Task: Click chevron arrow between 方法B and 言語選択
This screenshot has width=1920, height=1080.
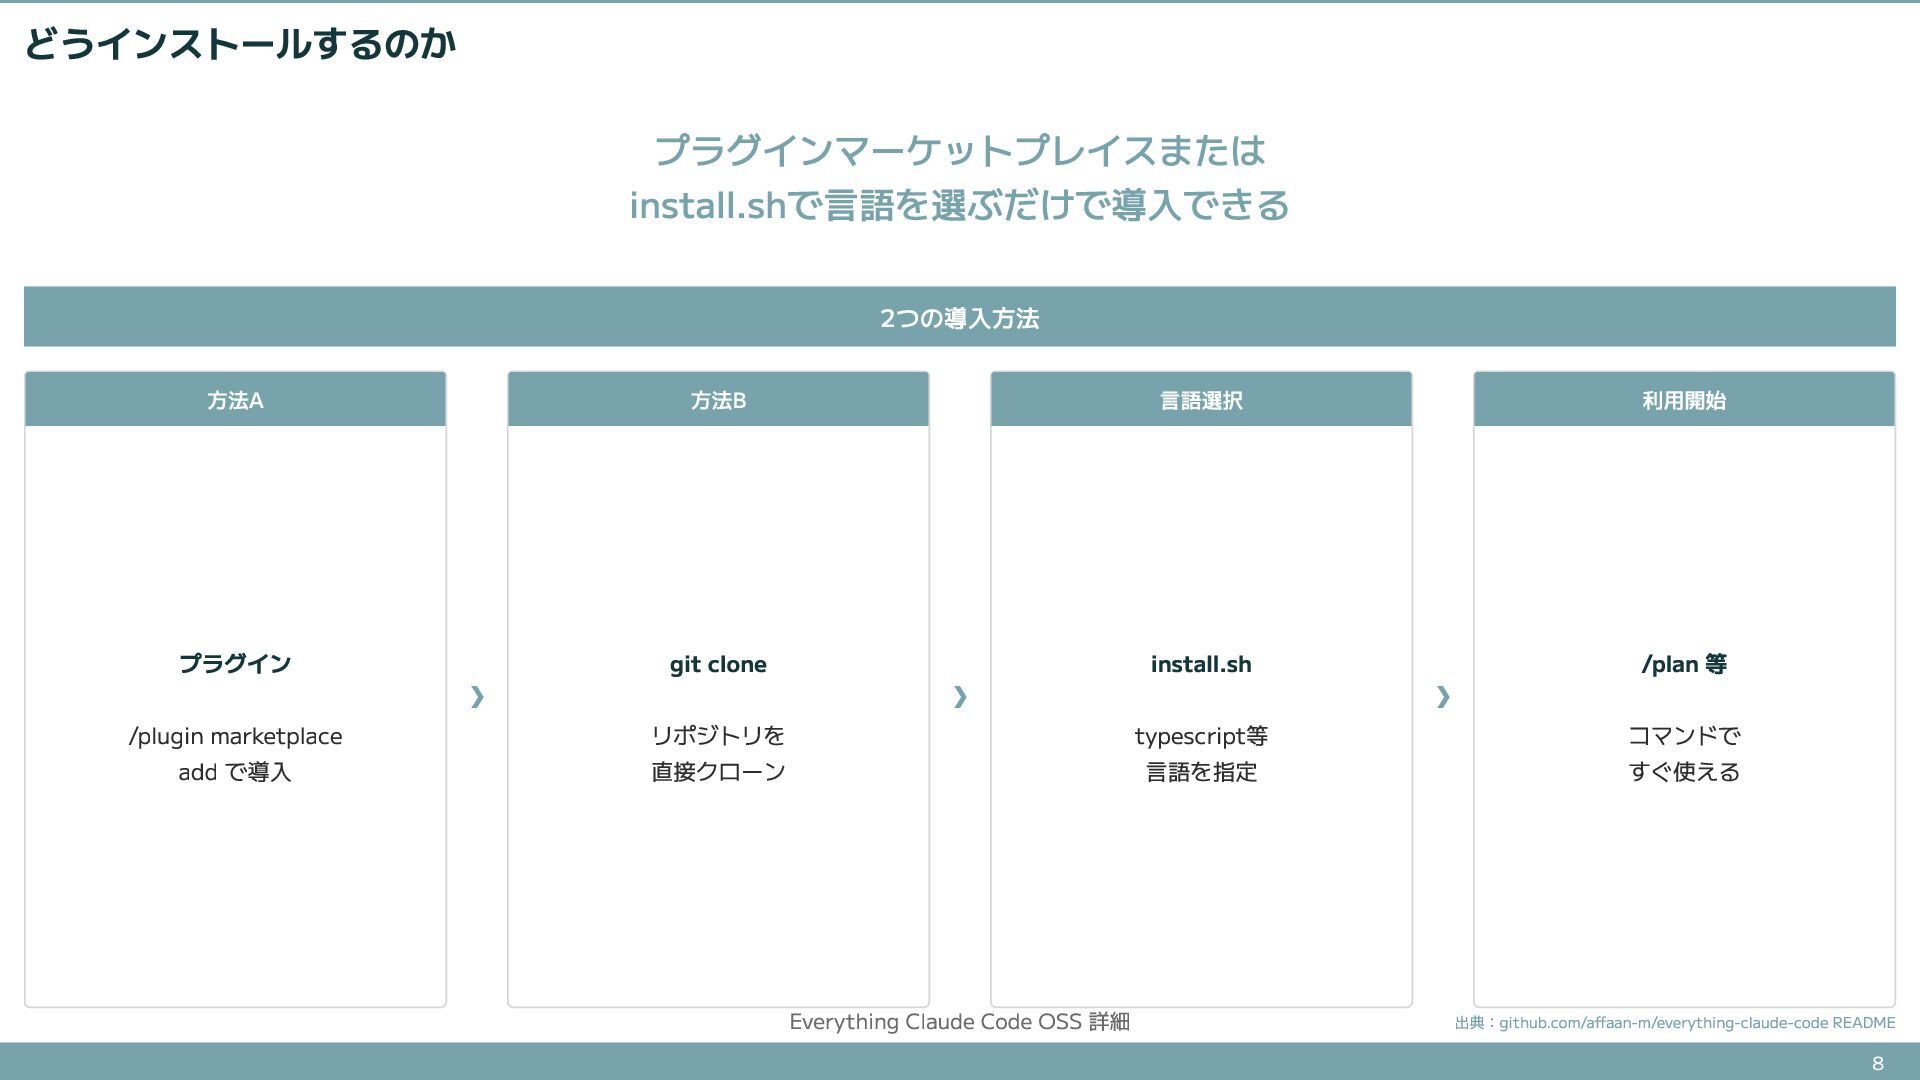Action: pyautogui.click(x=960, y=697)
